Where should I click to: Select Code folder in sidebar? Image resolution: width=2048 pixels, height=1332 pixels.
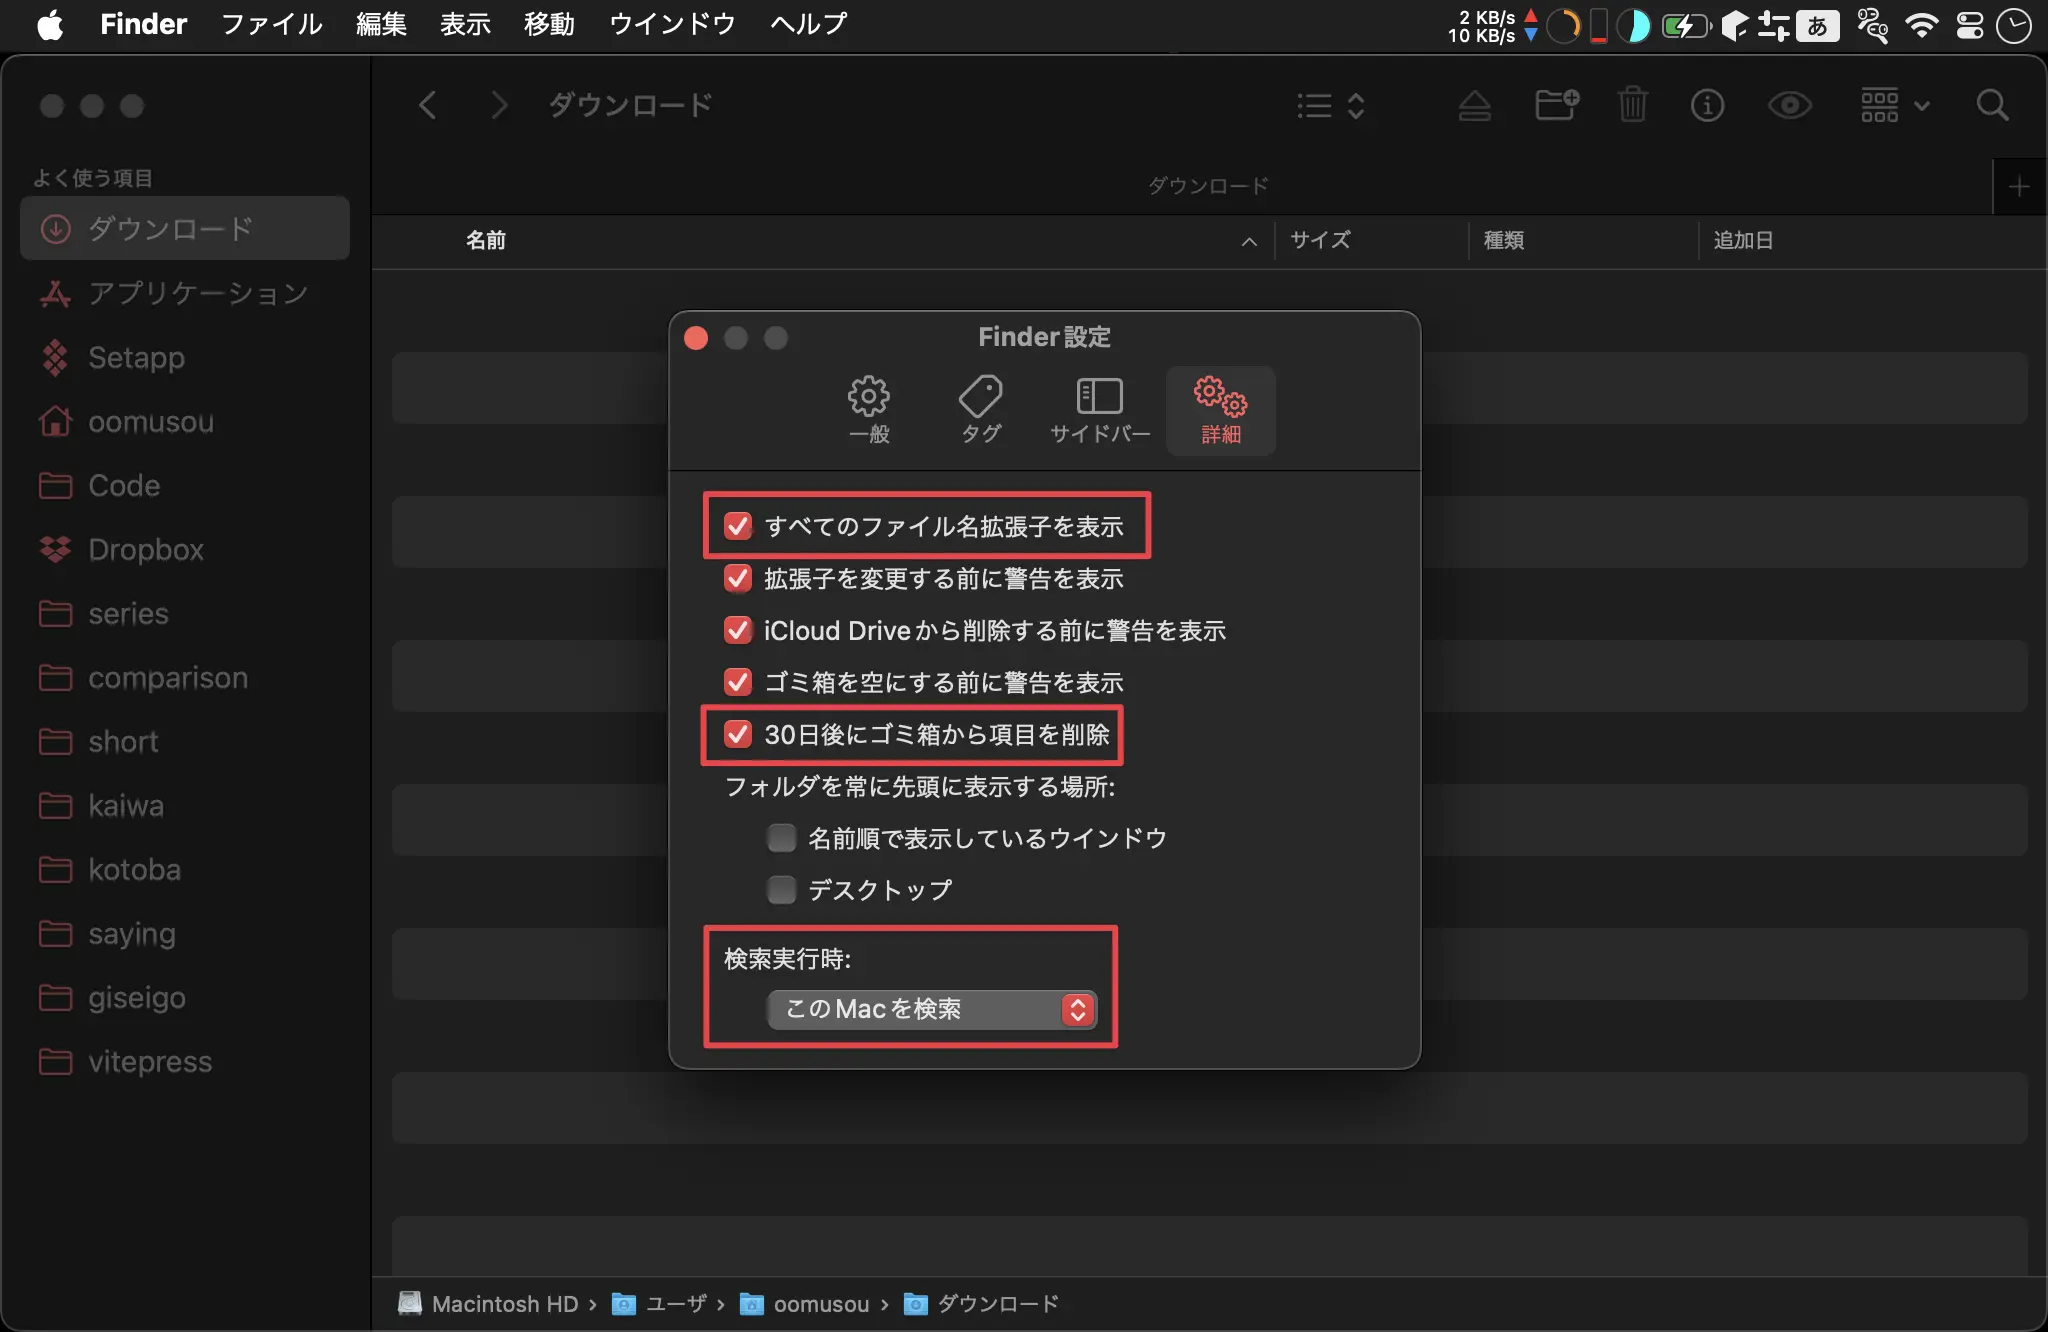185,485
